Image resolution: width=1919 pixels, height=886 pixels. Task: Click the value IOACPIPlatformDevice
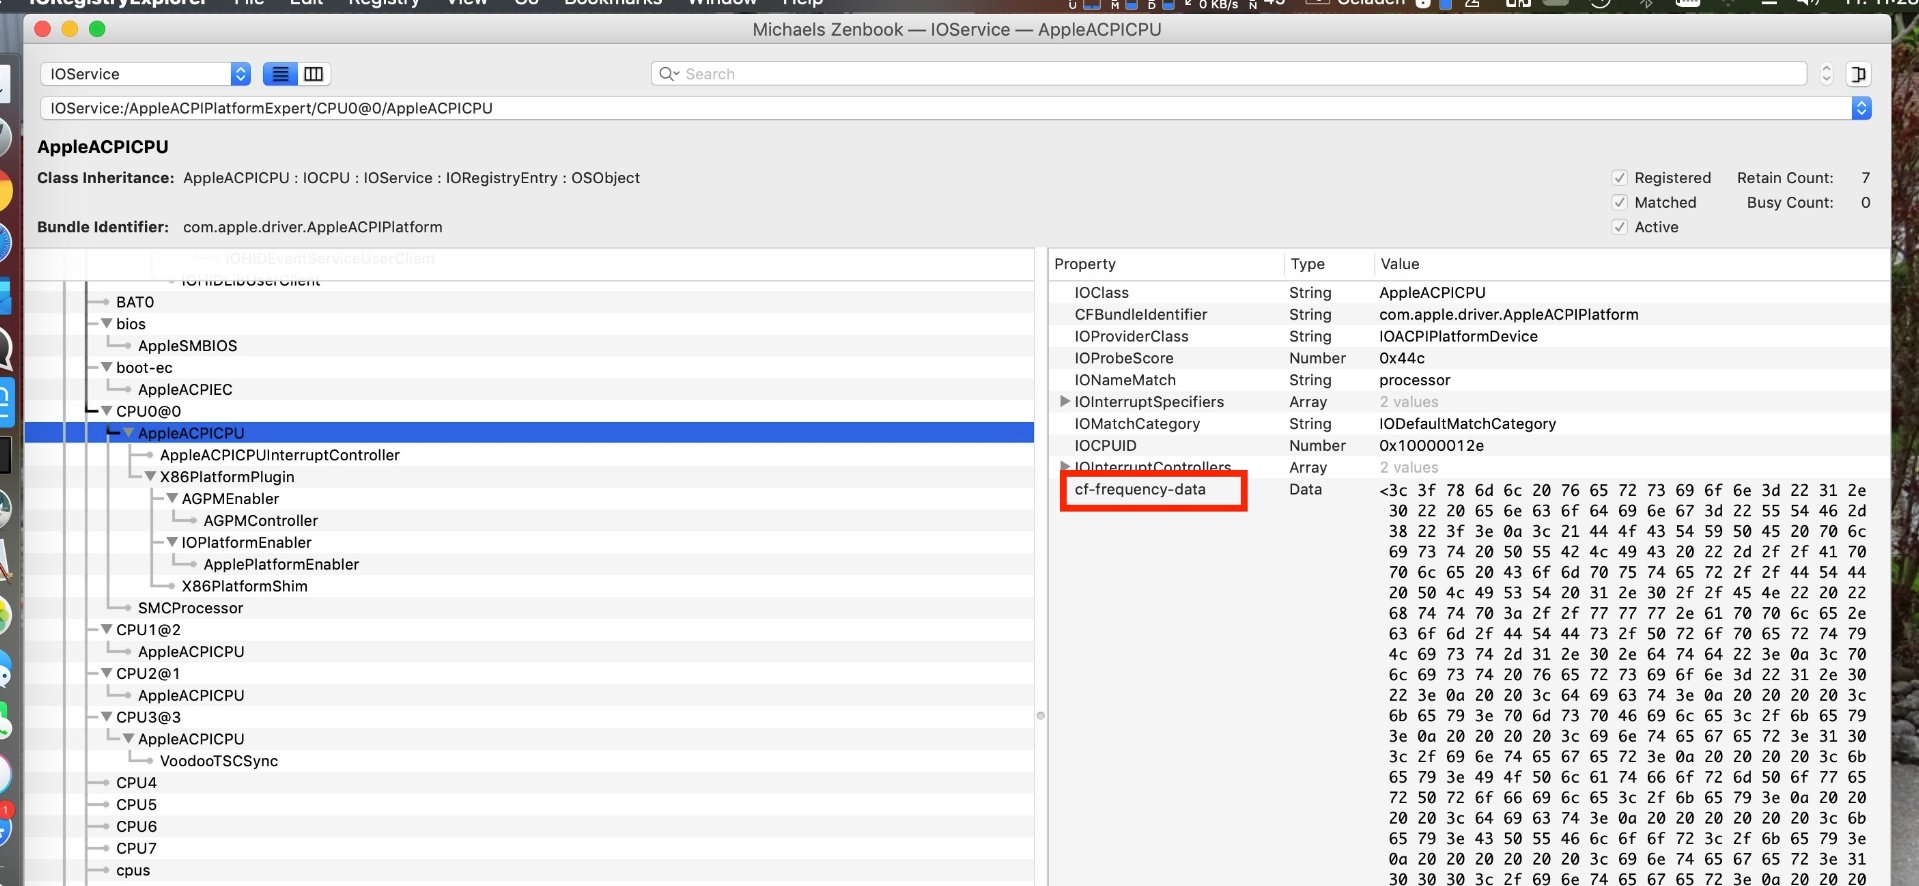[x=1458, y=337]
